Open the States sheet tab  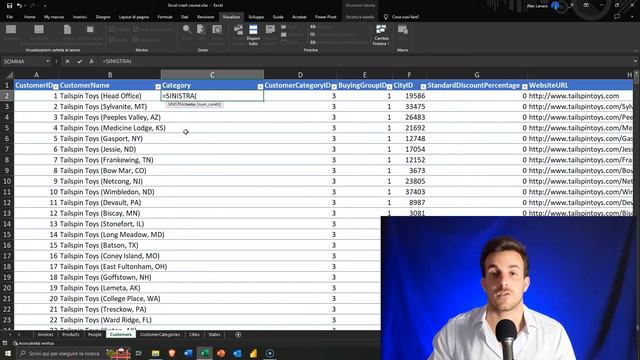[x=214, y=335]
